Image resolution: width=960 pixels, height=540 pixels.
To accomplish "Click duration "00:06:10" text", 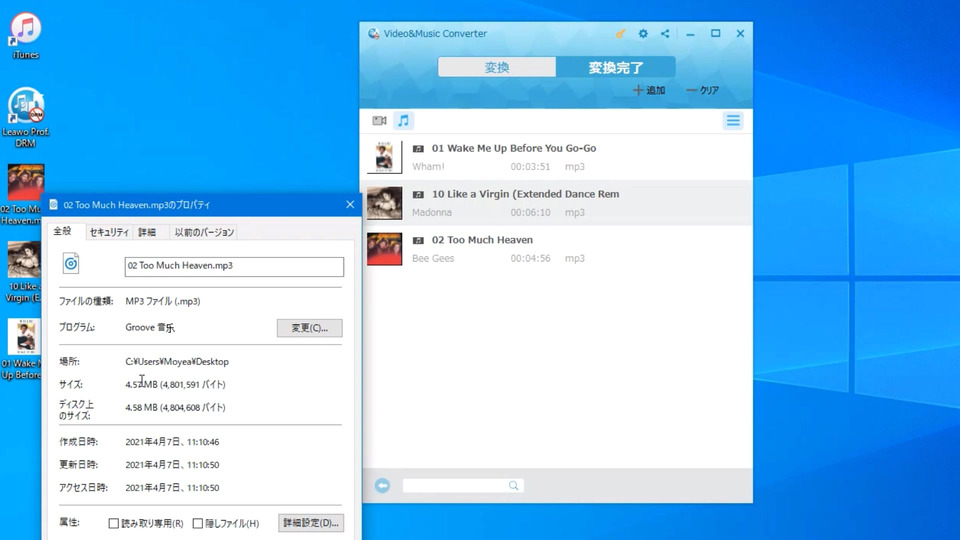I will (x=530, y=212).
